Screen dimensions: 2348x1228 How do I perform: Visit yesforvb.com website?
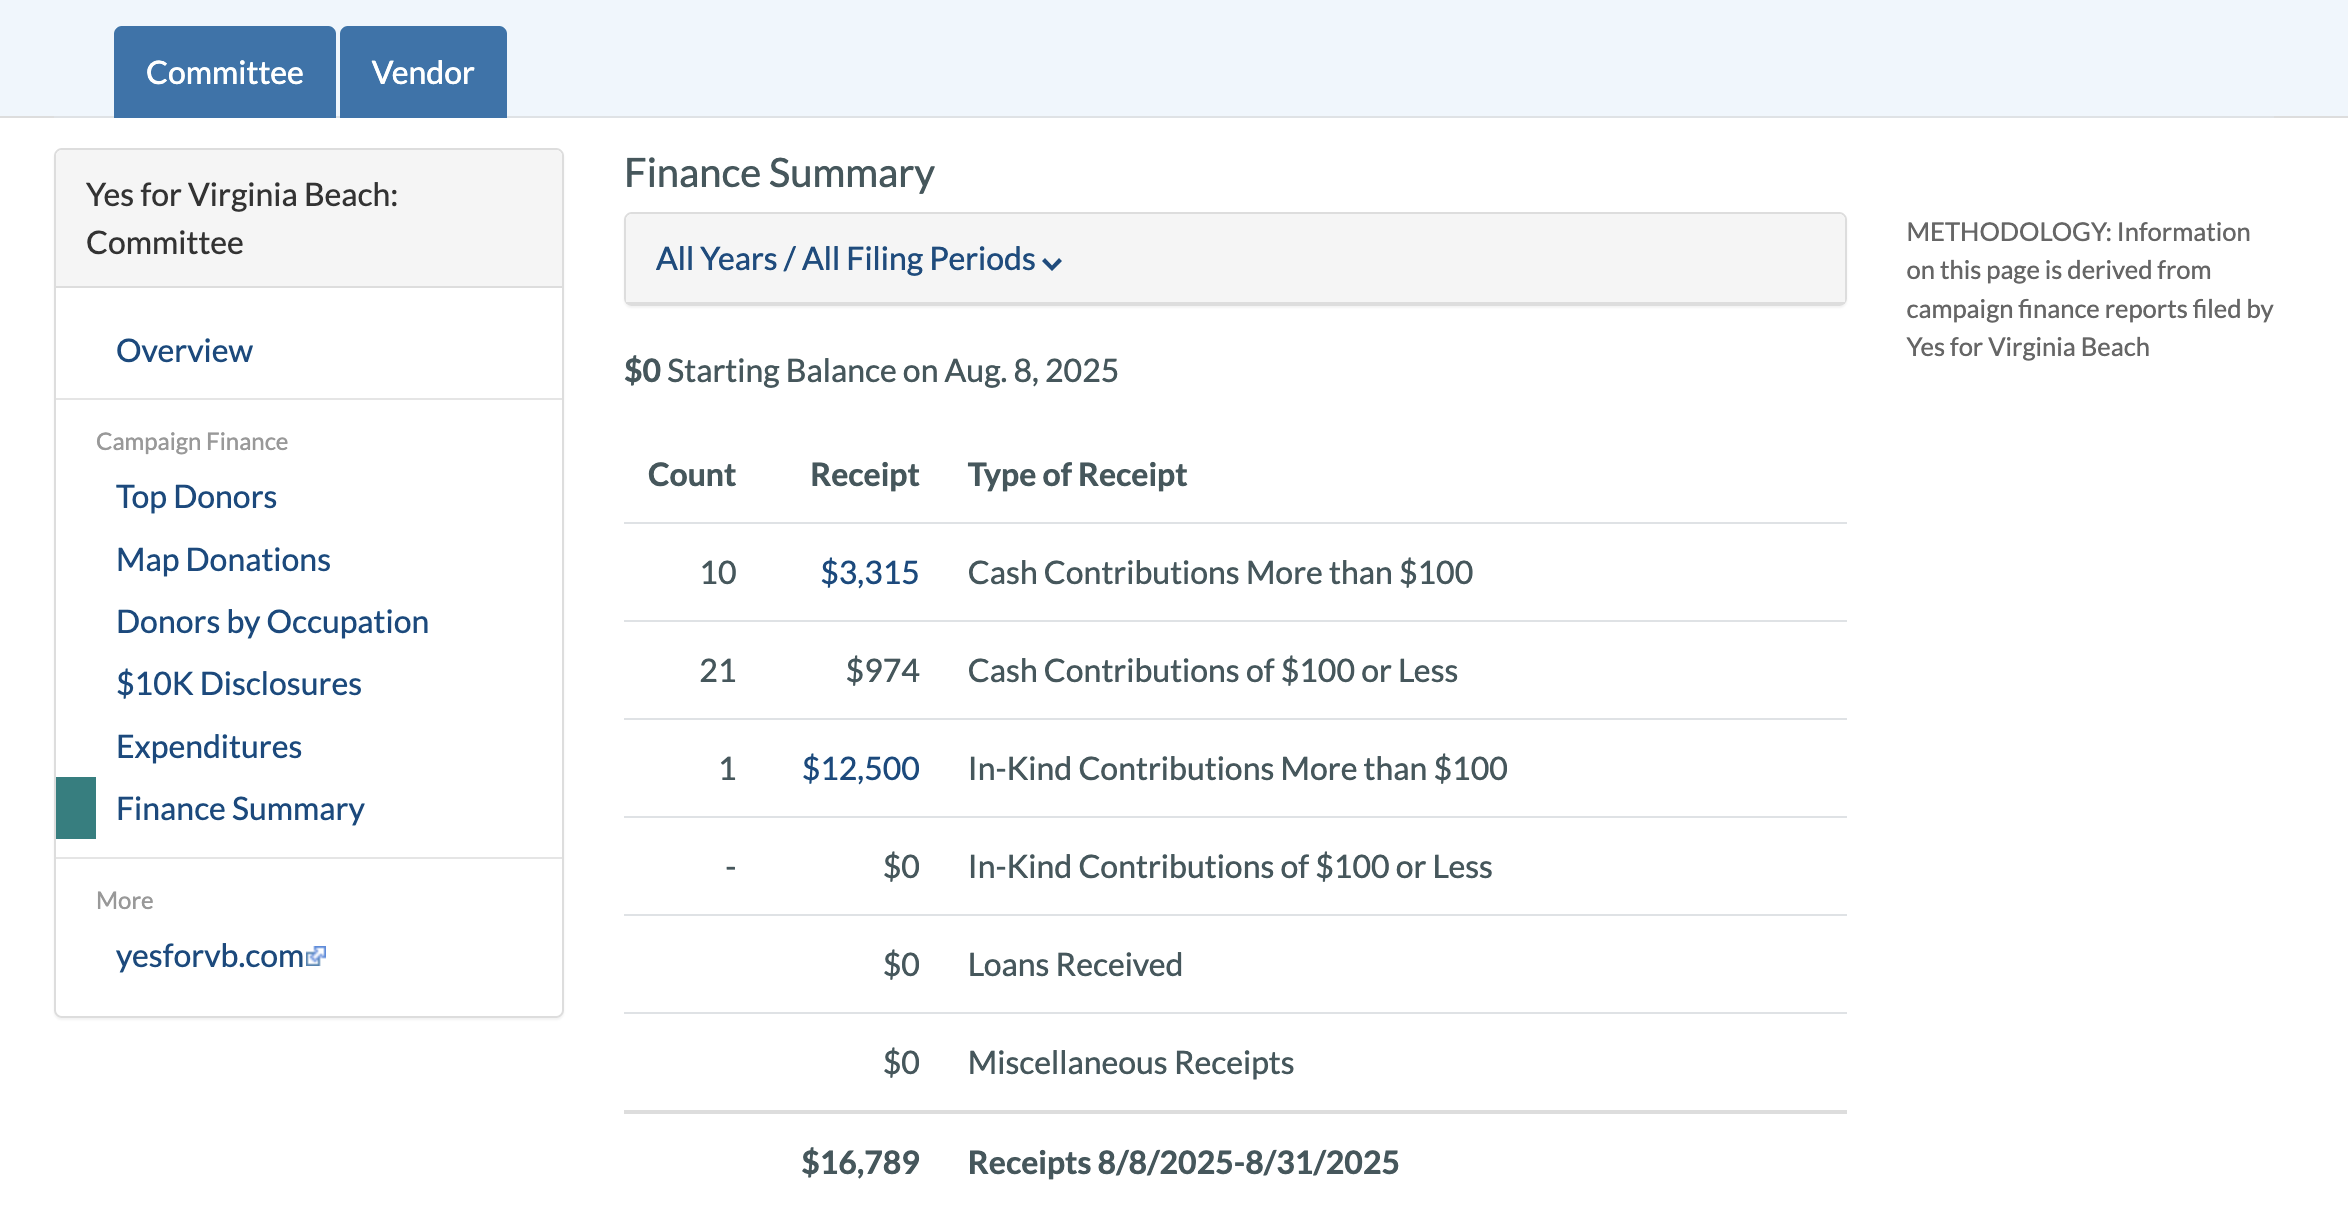tap(209, 955)
